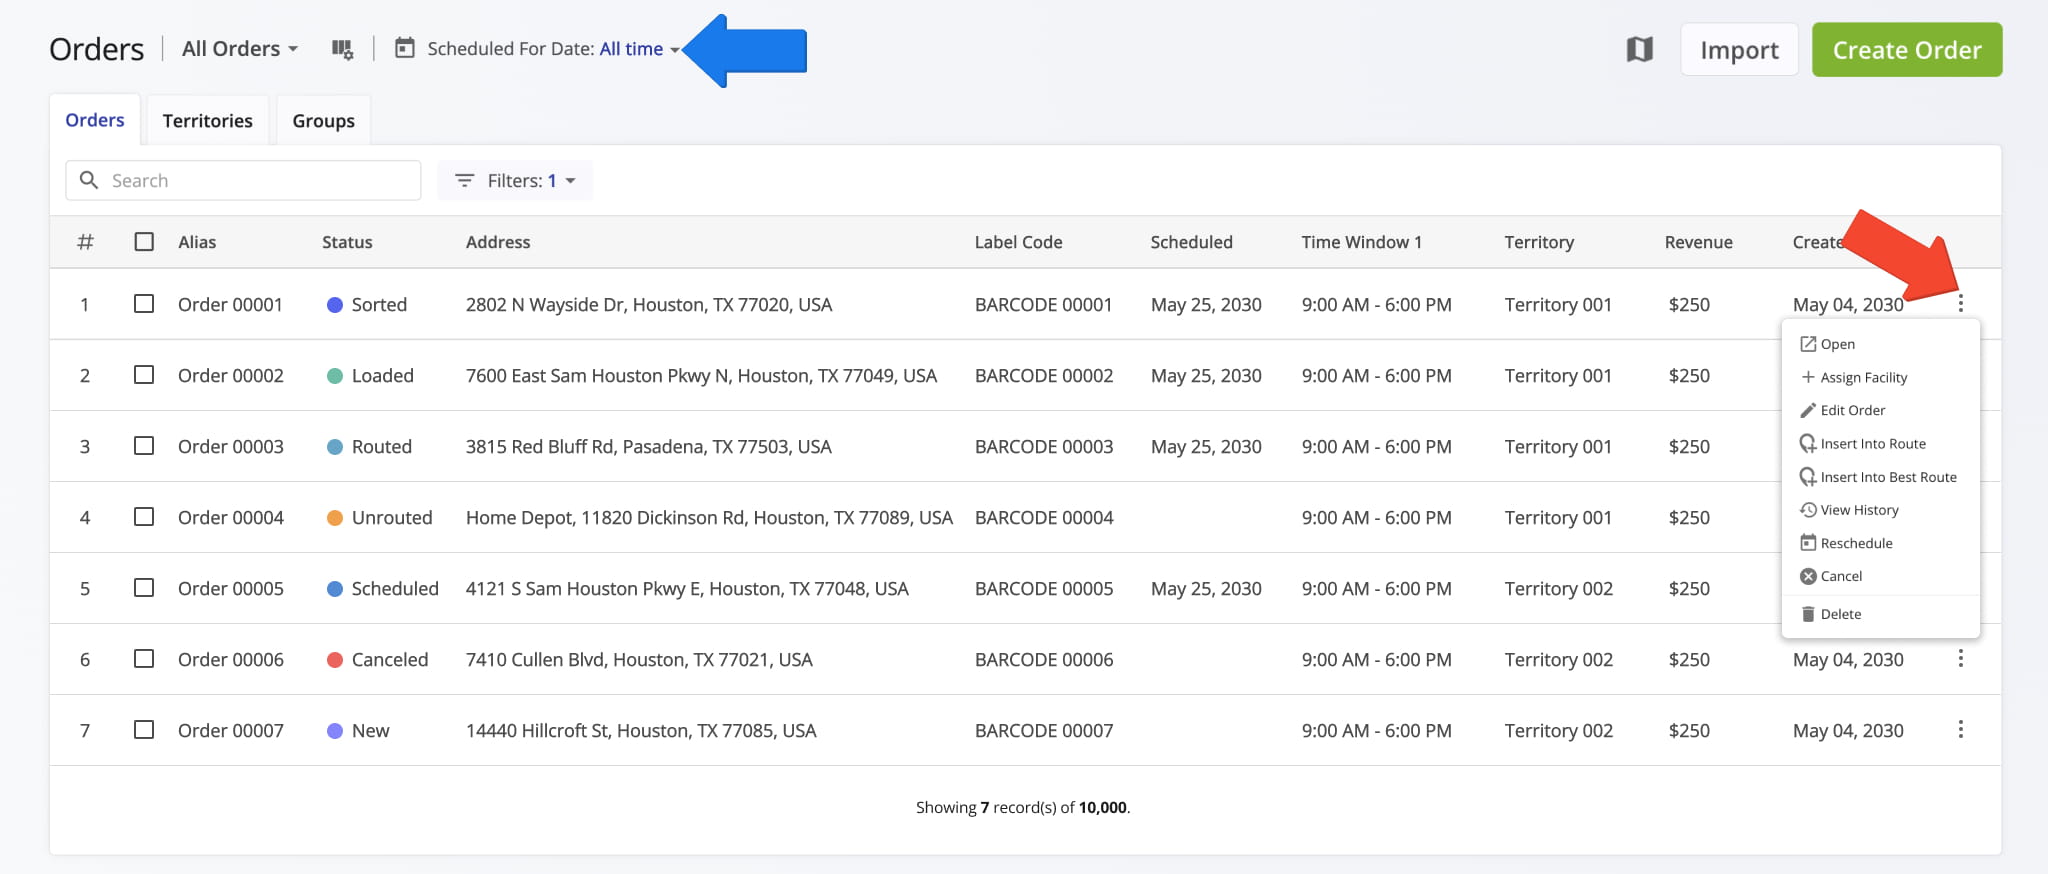Image resolution: width=2048 pixels, height=874 pixels.
Task: Check the box for Order 00005
Action: (x=144, y=587)
